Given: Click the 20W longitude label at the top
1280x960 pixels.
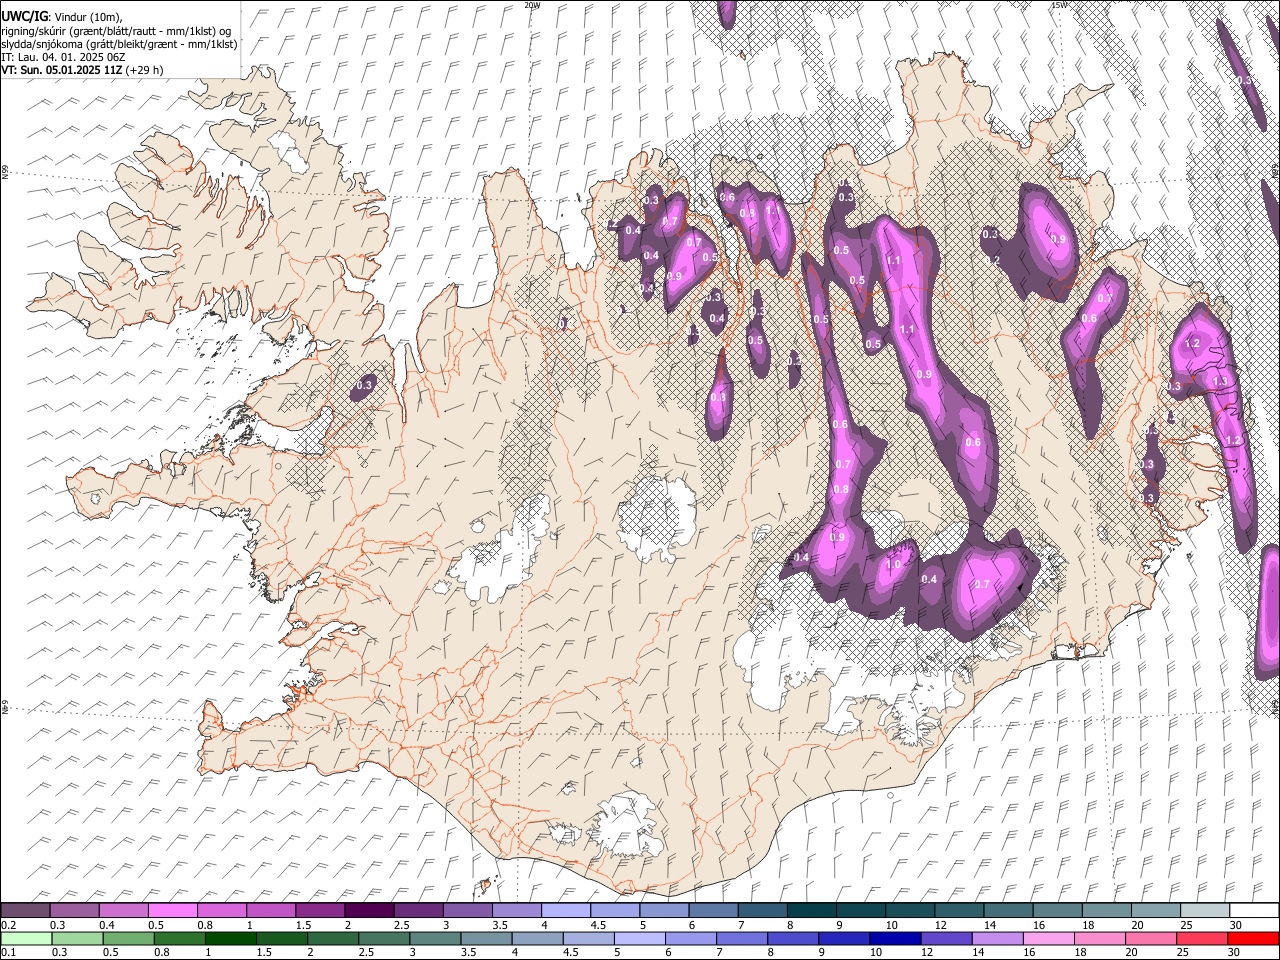Looking at the screenshot, I should tap(532, 5).
